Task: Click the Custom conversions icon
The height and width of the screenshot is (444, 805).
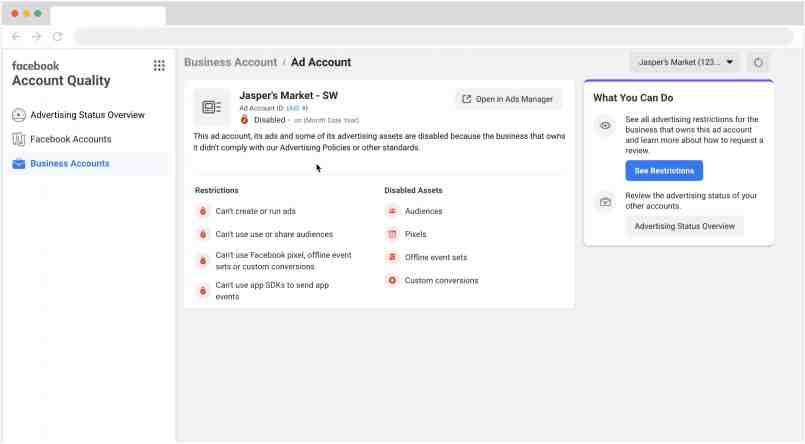Action: [x=392, y=280]
